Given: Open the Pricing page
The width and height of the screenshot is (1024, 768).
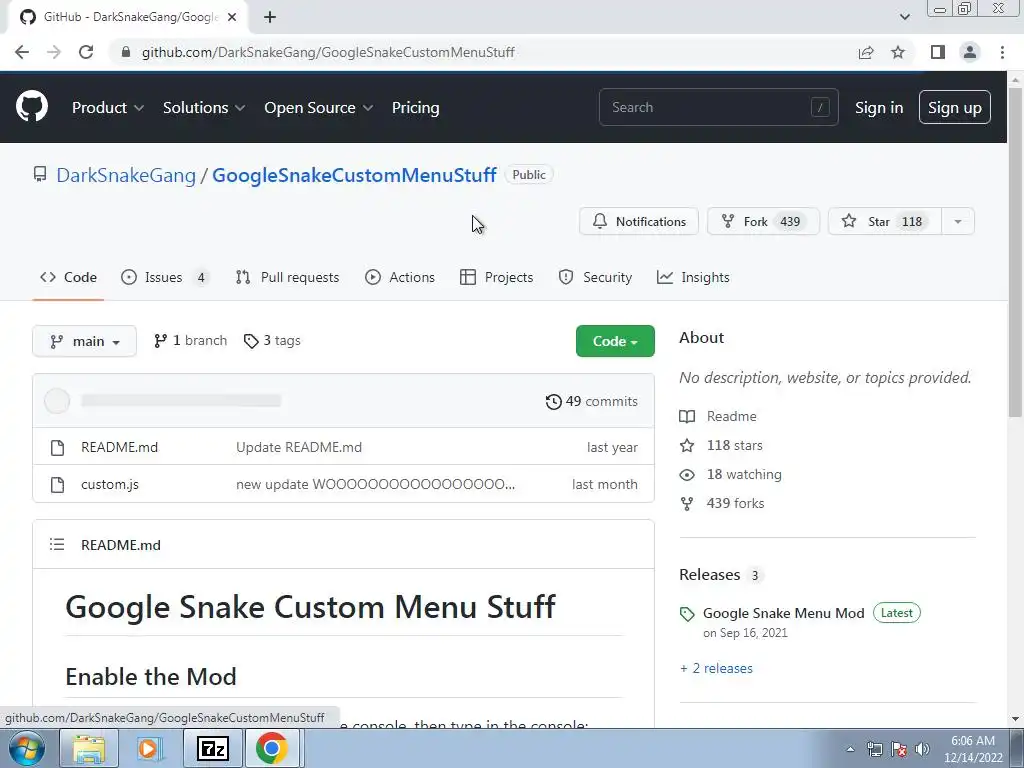Looking at the screenshot, I should (x=415, y=108).
